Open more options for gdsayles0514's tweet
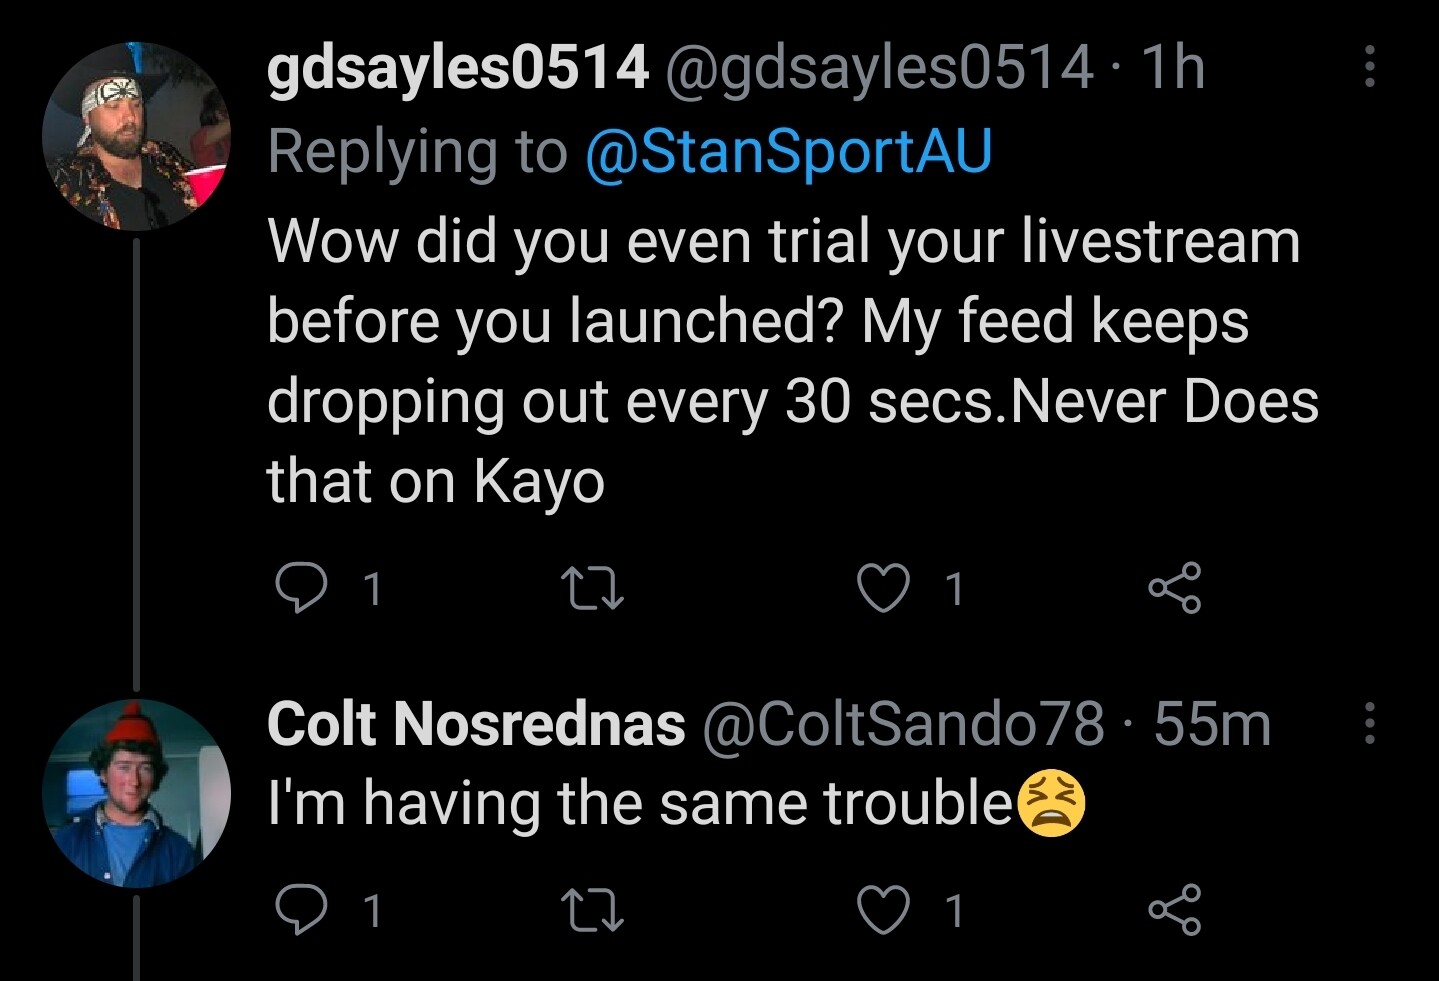This screenshot has height=981, width=1439. tap(1370, 67)
